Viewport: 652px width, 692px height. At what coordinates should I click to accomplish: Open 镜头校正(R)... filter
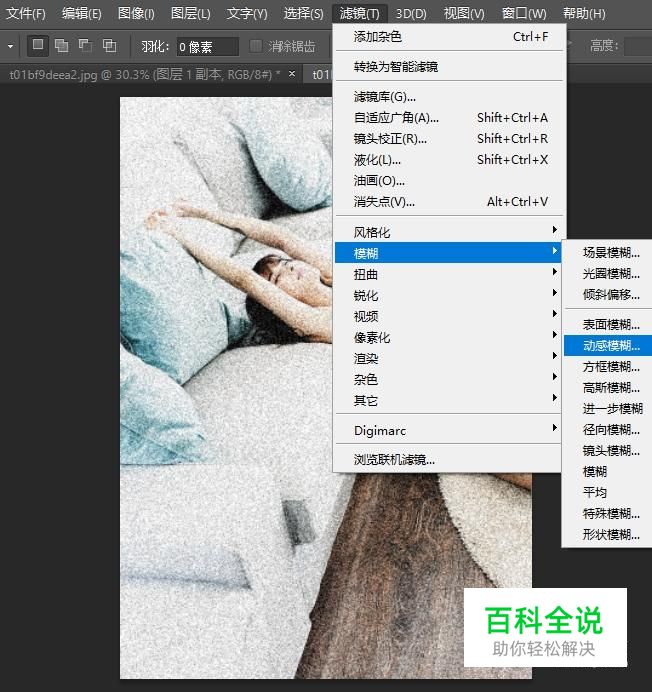coord(448,139)
